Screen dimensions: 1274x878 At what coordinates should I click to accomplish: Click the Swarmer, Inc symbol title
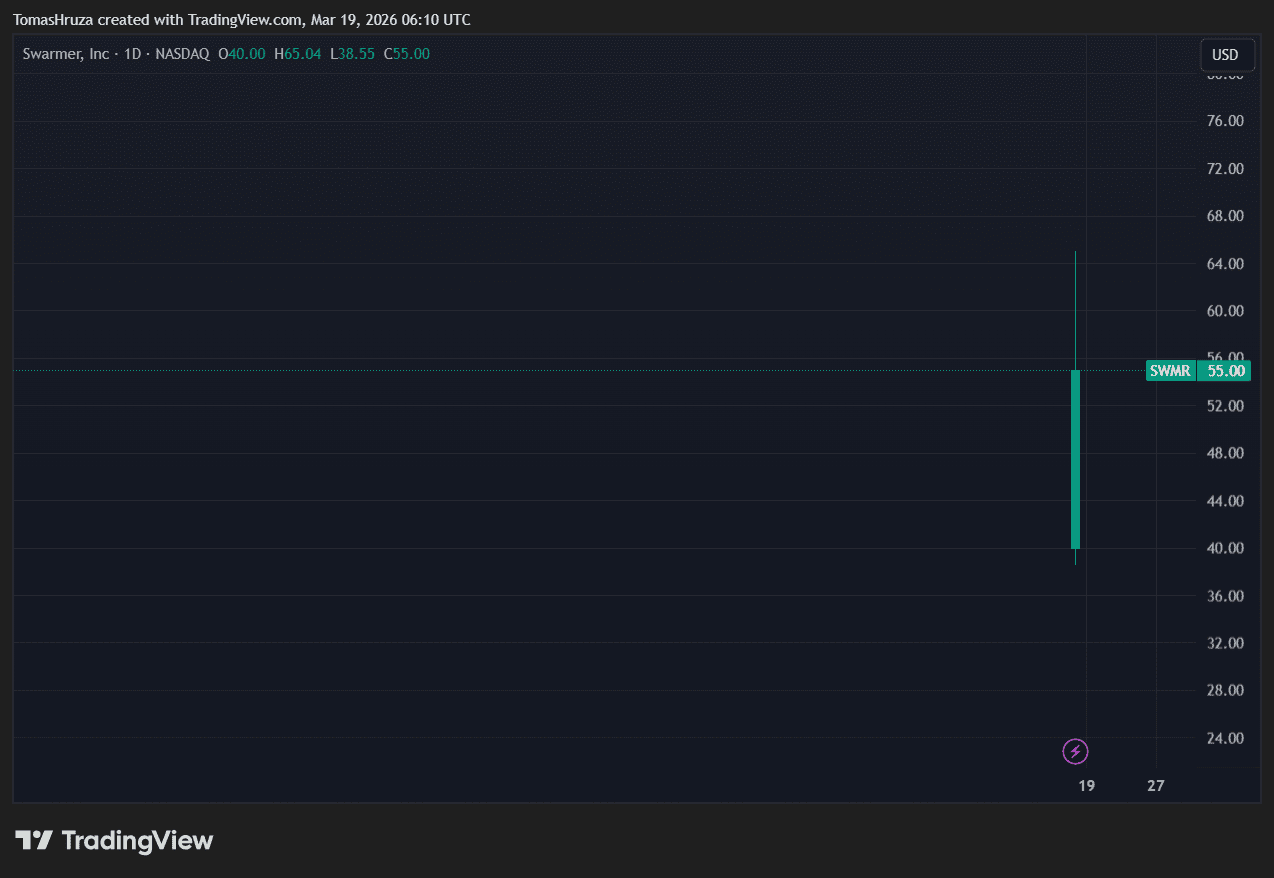pos(65,54)
